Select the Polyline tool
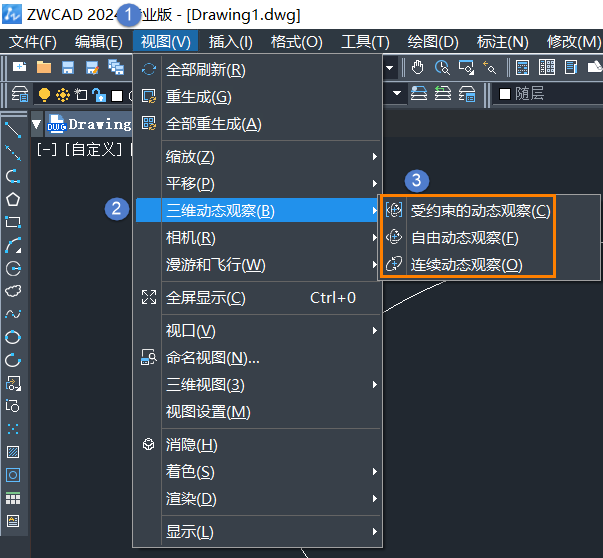603x558 pixels. (13, 176)
